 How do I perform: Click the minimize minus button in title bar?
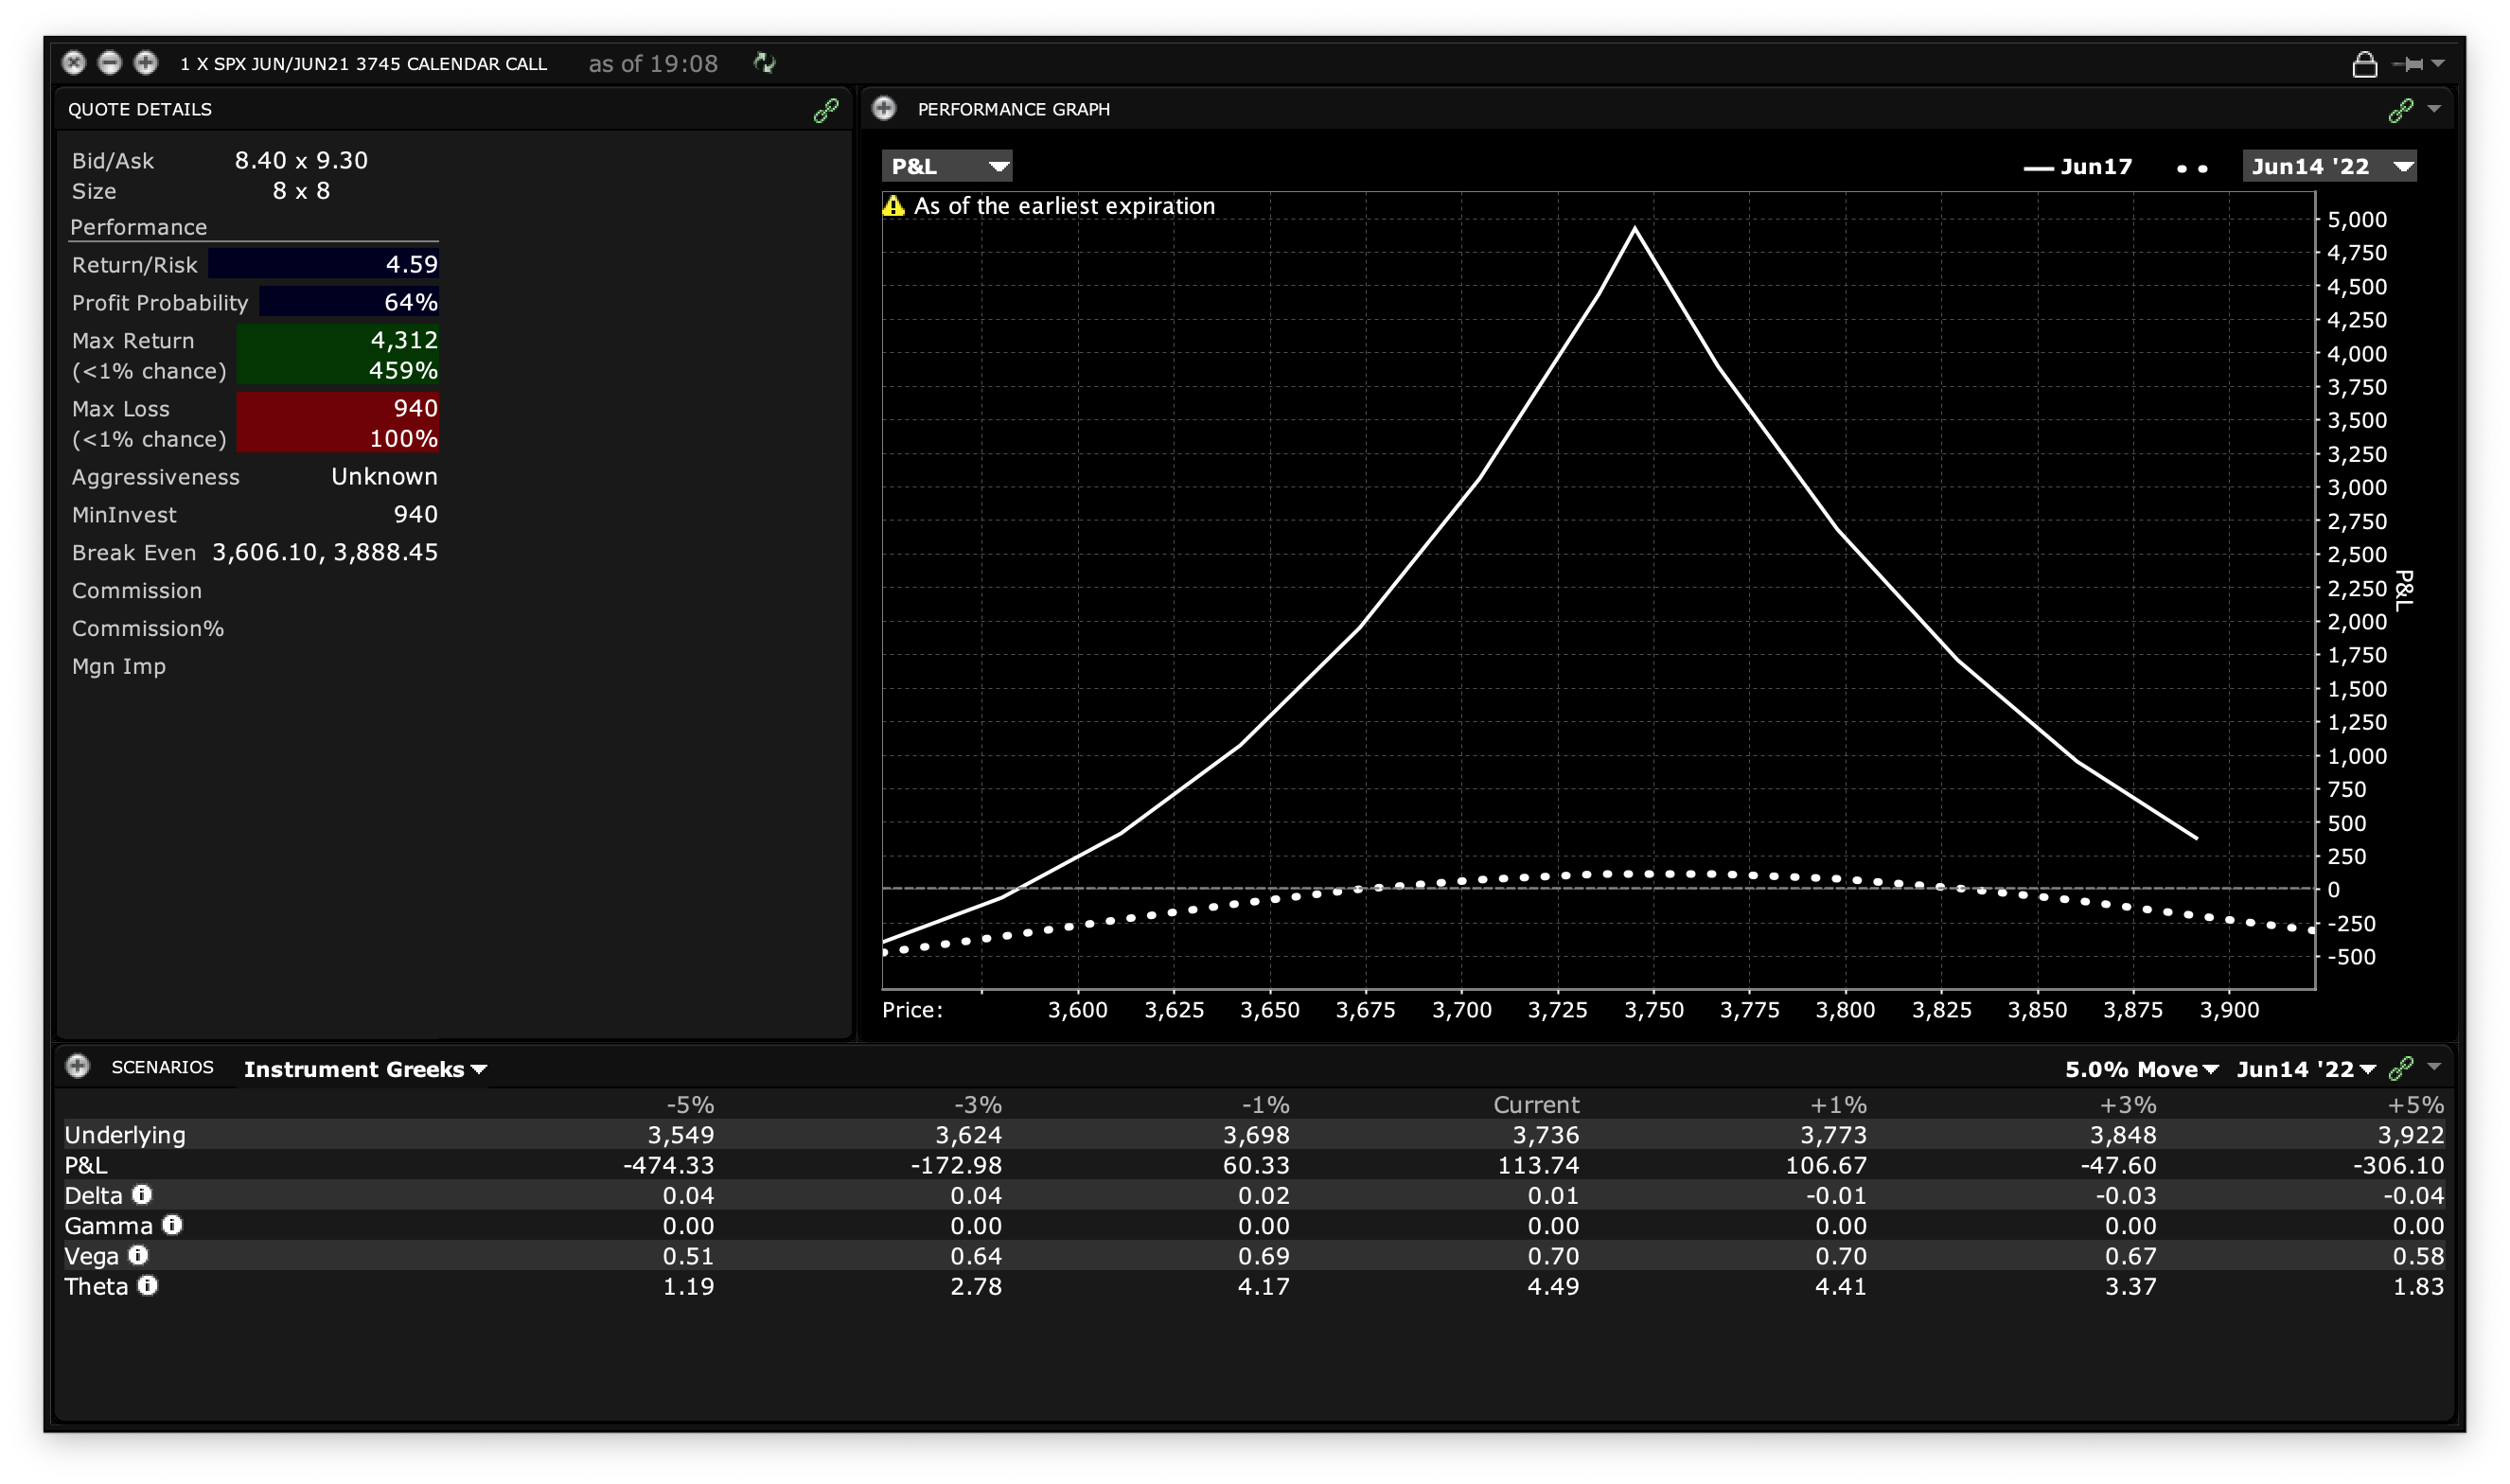click(110, 63)
